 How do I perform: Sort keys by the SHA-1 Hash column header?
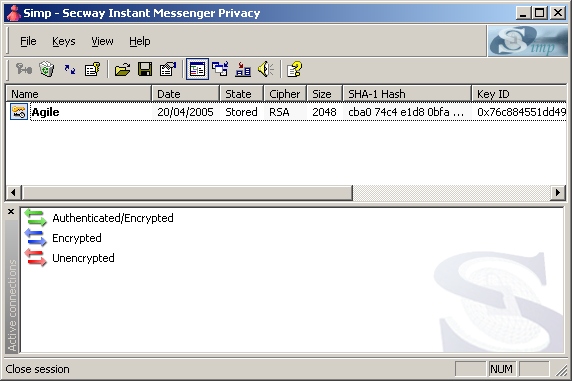point(407,94)
